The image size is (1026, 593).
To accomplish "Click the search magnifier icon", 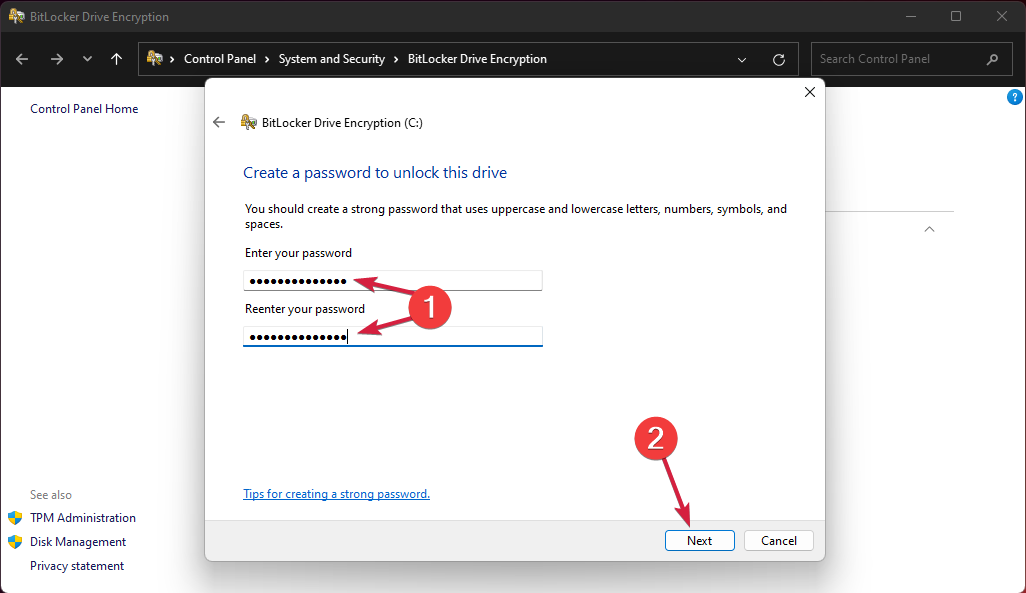I will 992,59.
